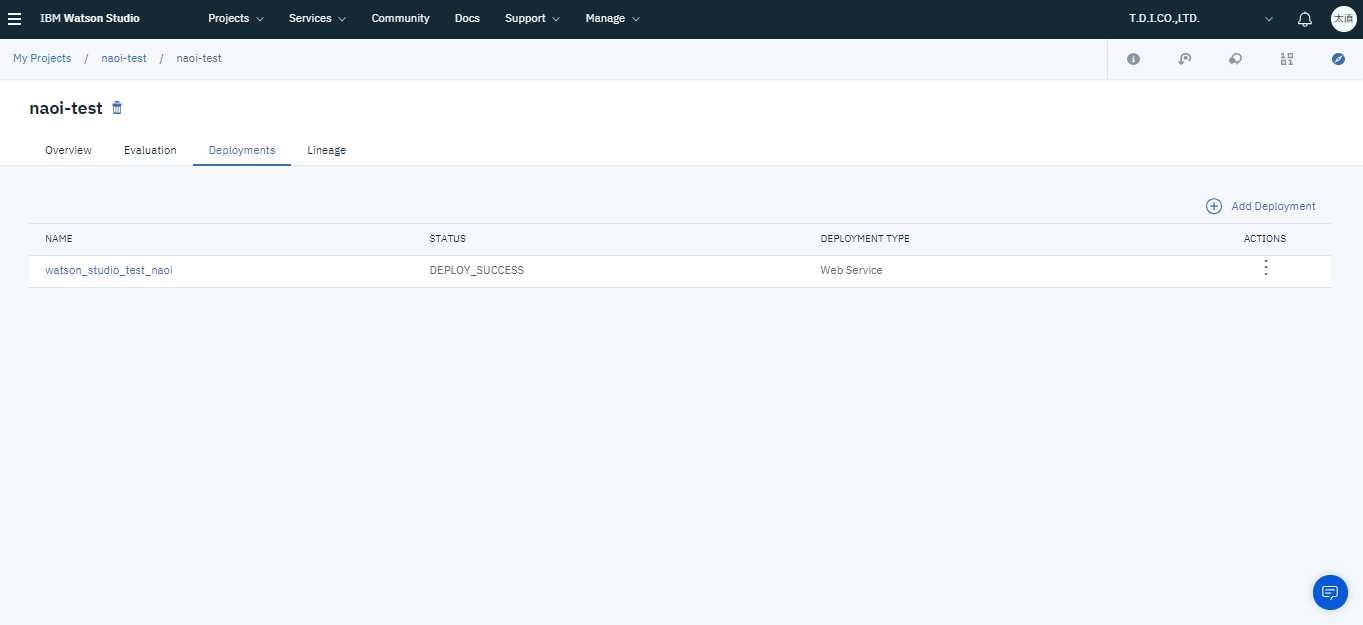Image resolution: width=1363 pixels, height=625 pixels.
Task: Open the version history icon
Action: [x=1184, y=59]
